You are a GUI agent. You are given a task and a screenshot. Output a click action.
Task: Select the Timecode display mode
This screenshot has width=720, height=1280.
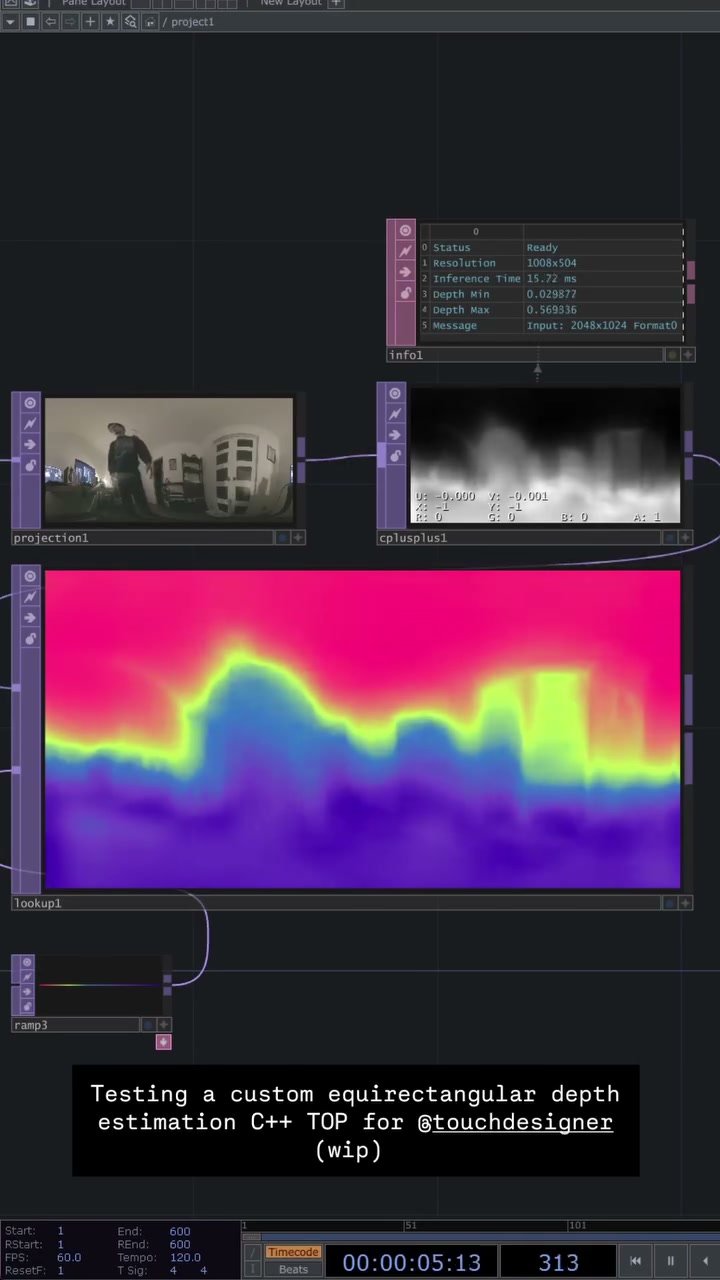[293, 1252]
